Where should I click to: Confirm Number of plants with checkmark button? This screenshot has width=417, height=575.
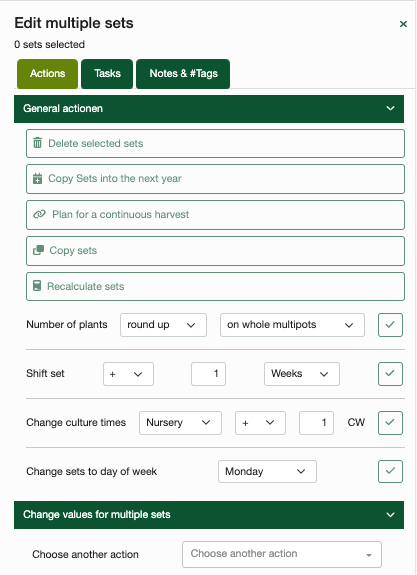tap(390, 325)
